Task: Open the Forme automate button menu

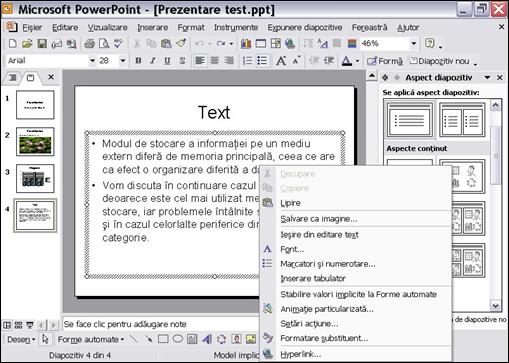Action: 91,339
